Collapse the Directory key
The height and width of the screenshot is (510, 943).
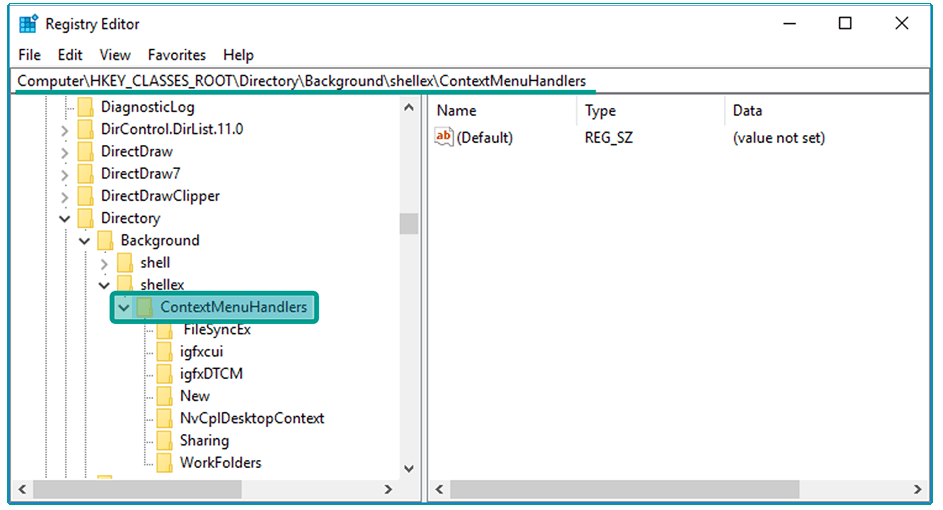point(65,219)
